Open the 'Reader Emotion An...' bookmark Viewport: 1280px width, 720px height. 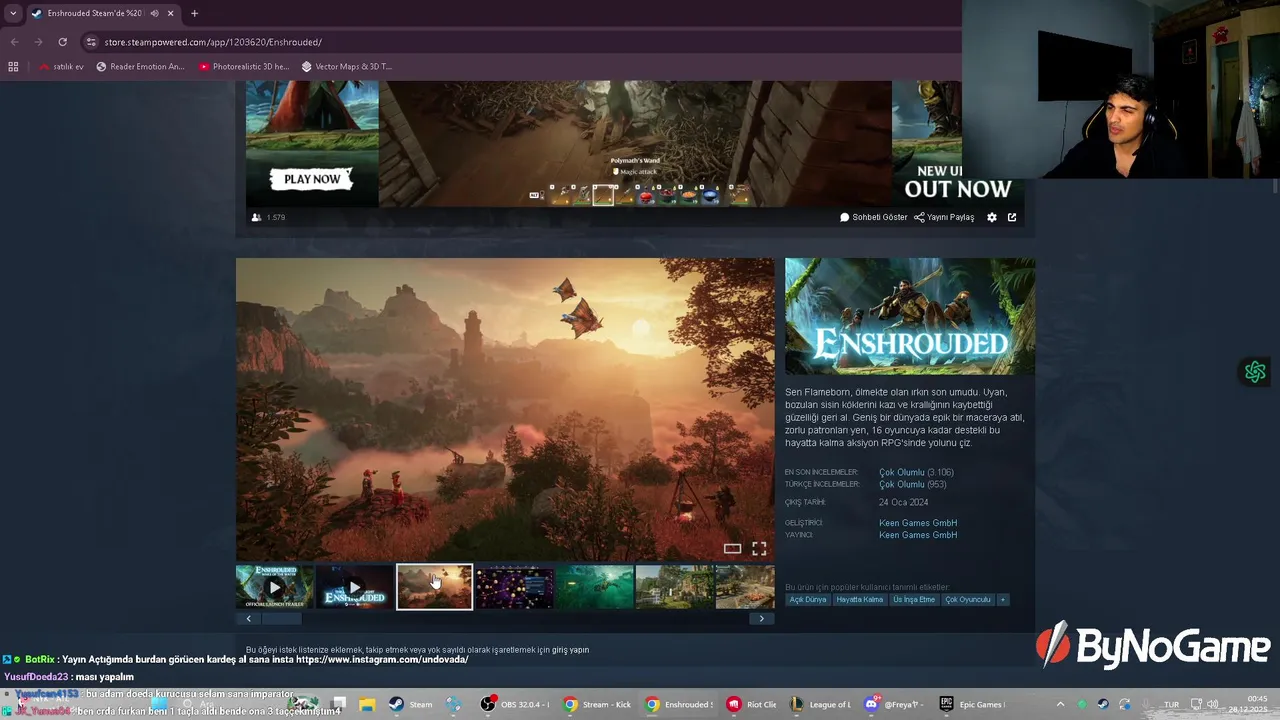[x=140, y=67]
